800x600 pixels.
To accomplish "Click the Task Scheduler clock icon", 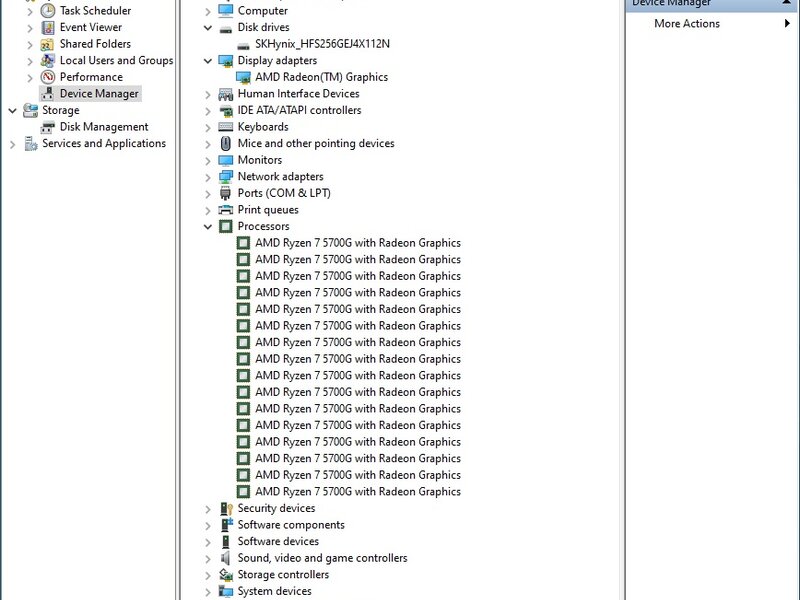I will tap(48, 11).
